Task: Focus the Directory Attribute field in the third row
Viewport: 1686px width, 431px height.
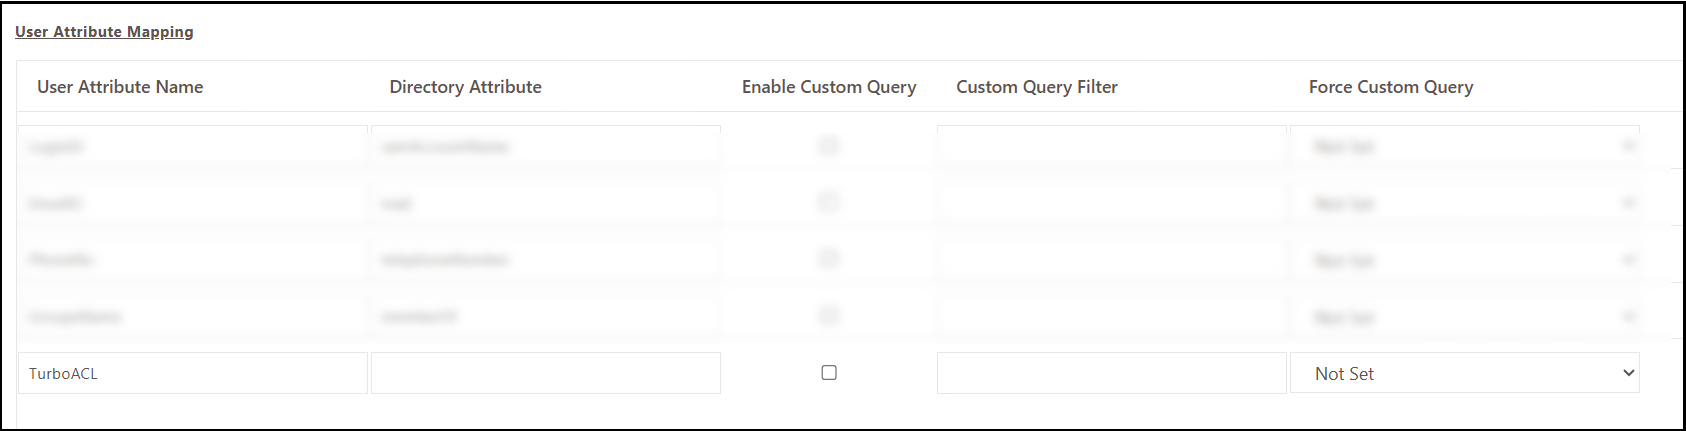Action: click(x=545, y=260)
